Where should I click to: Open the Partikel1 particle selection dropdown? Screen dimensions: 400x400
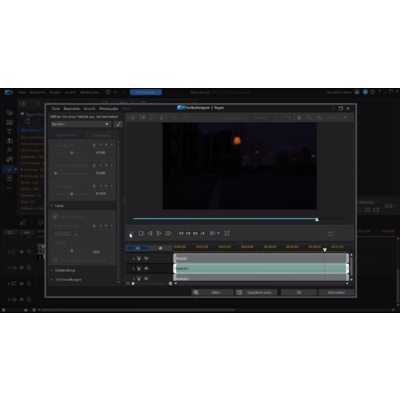click(81, 124)
